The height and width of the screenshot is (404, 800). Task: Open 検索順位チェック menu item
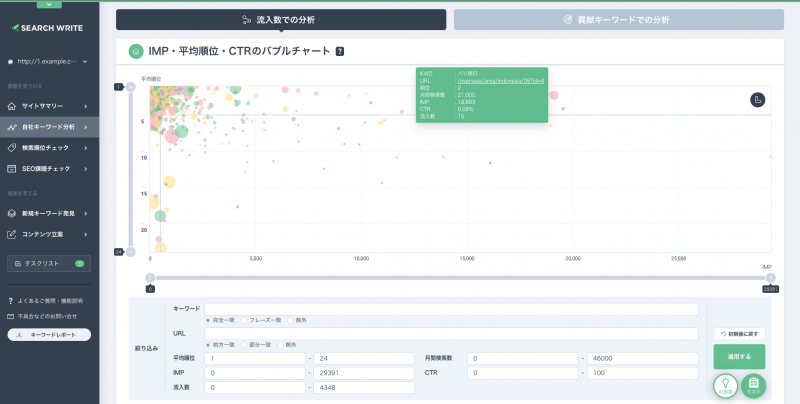pos(49,148)
